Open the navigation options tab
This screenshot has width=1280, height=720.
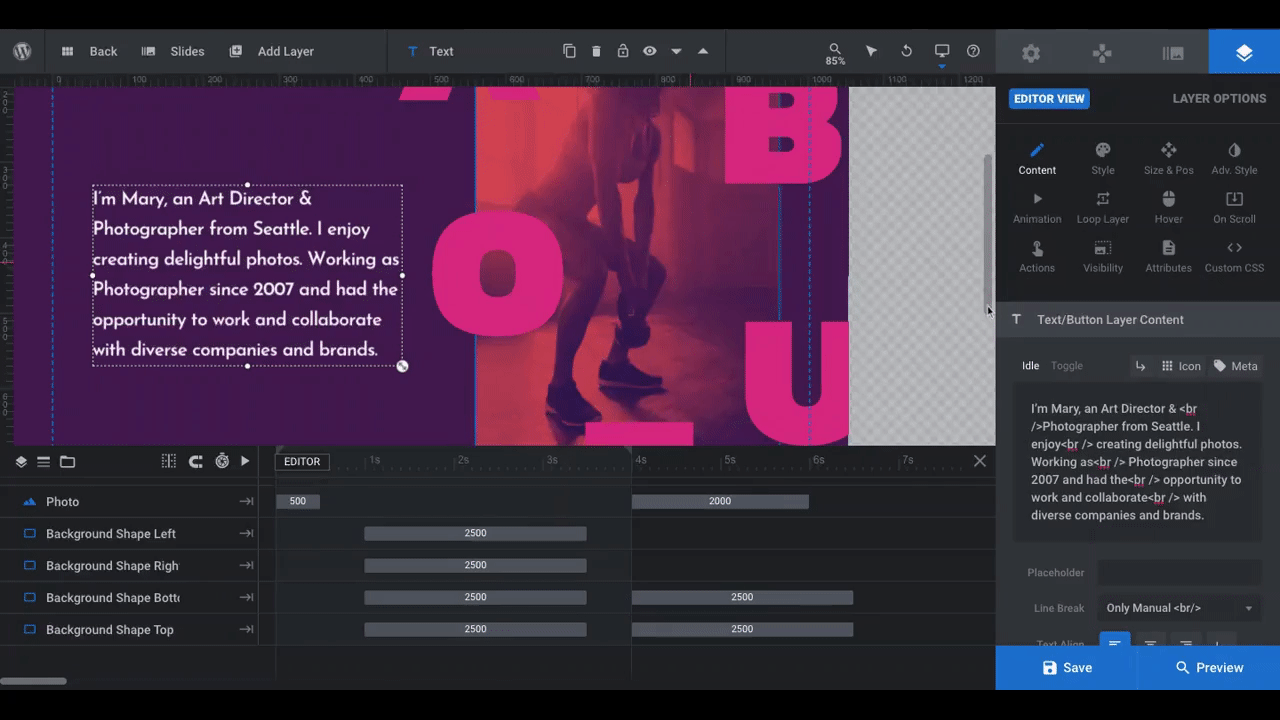point(1102,53)
